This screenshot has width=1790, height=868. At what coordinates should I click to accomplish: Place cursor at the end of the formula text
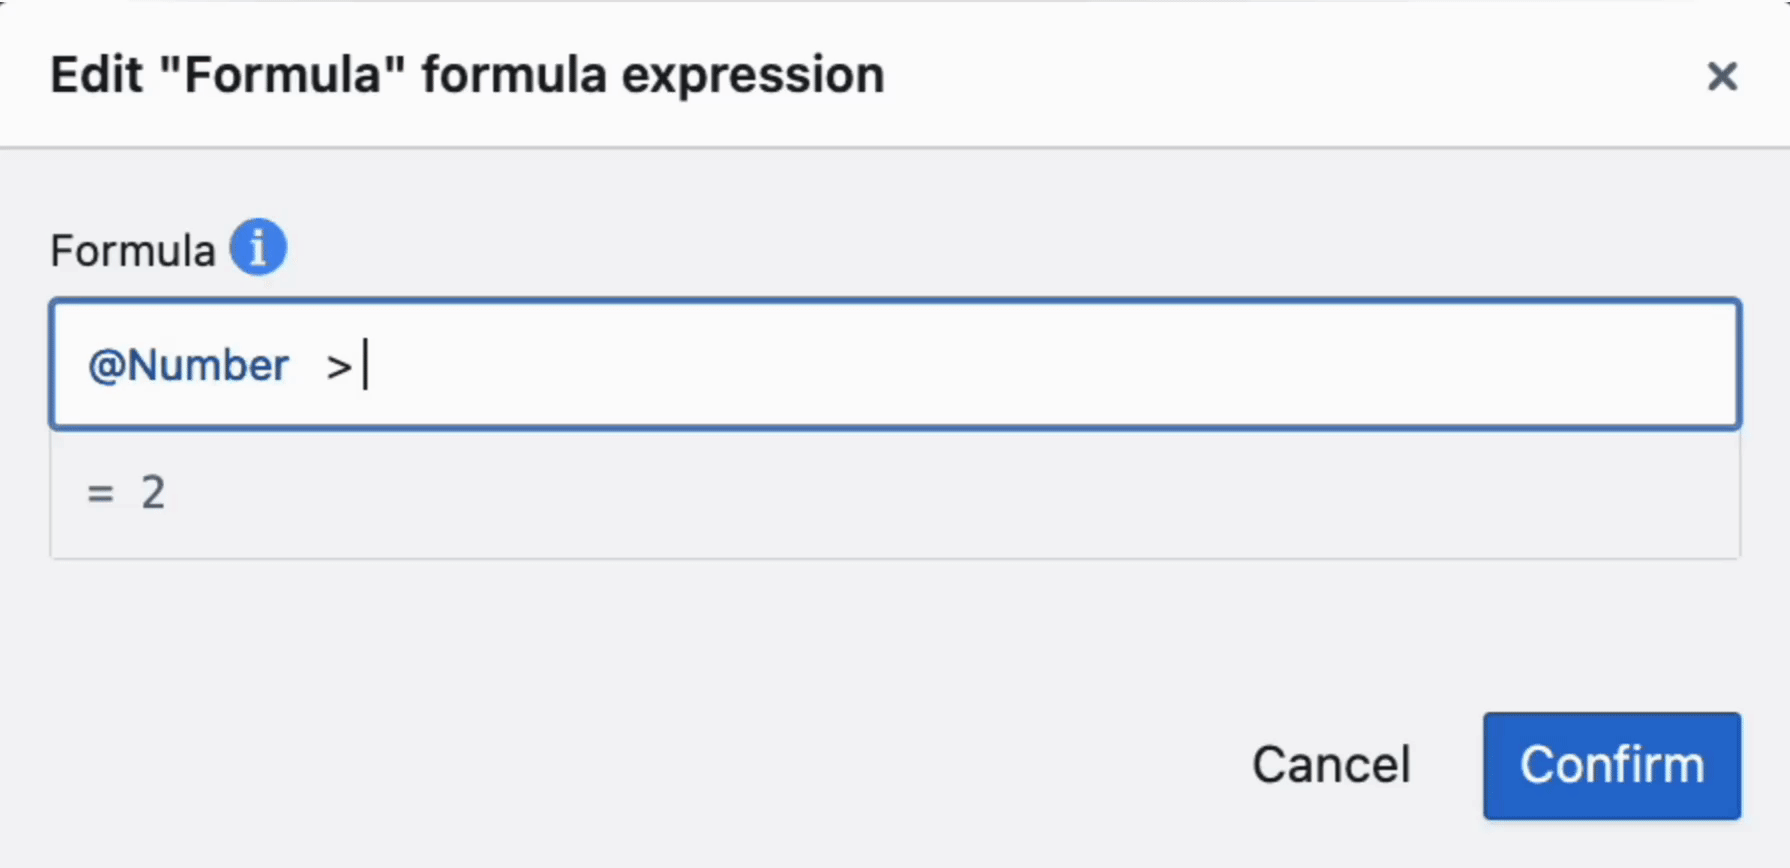[x=366, y=366]
